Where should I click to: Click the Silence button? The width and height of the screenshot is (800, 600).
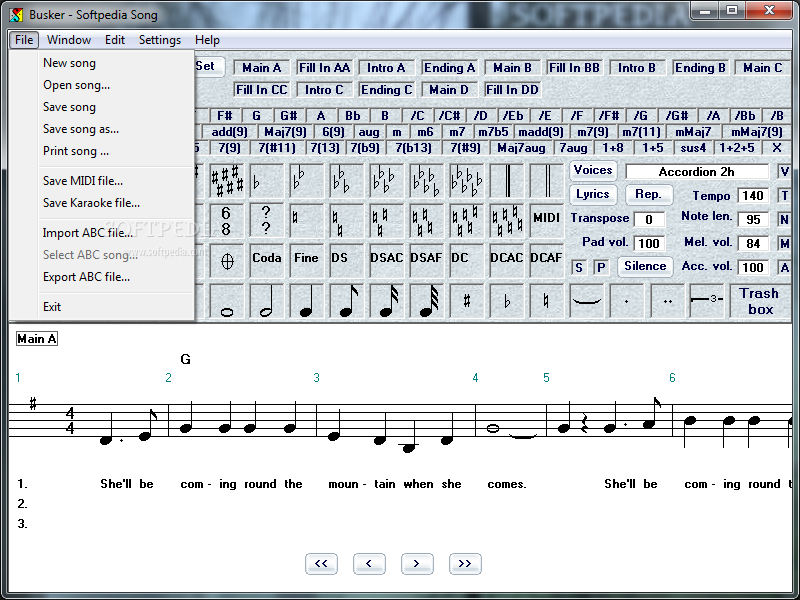(x=645, y=266)
